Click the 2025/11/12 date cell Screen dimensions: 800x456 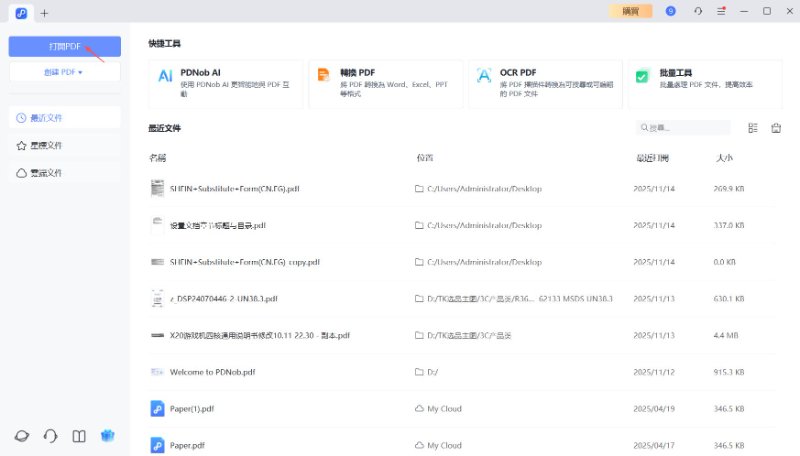pyautogui.click(x=654, y=372)
